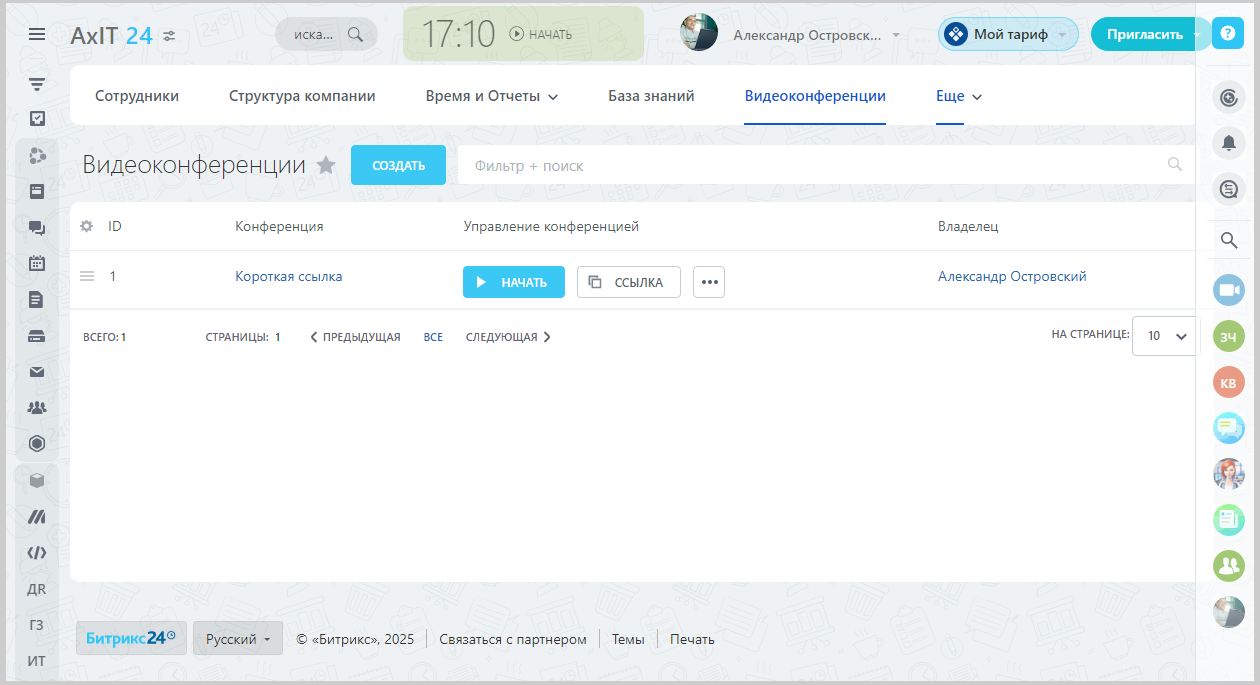Switch to the Сотрудники tab

(137, 96)
